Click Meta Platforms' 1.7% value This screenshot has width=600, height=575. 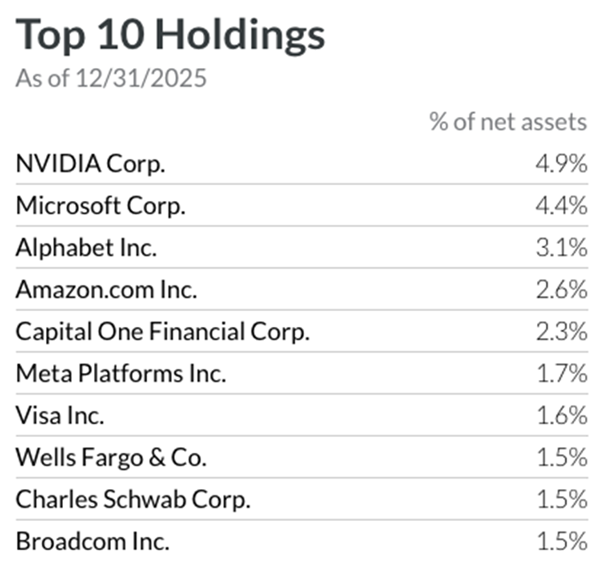[x=560, y=375]
